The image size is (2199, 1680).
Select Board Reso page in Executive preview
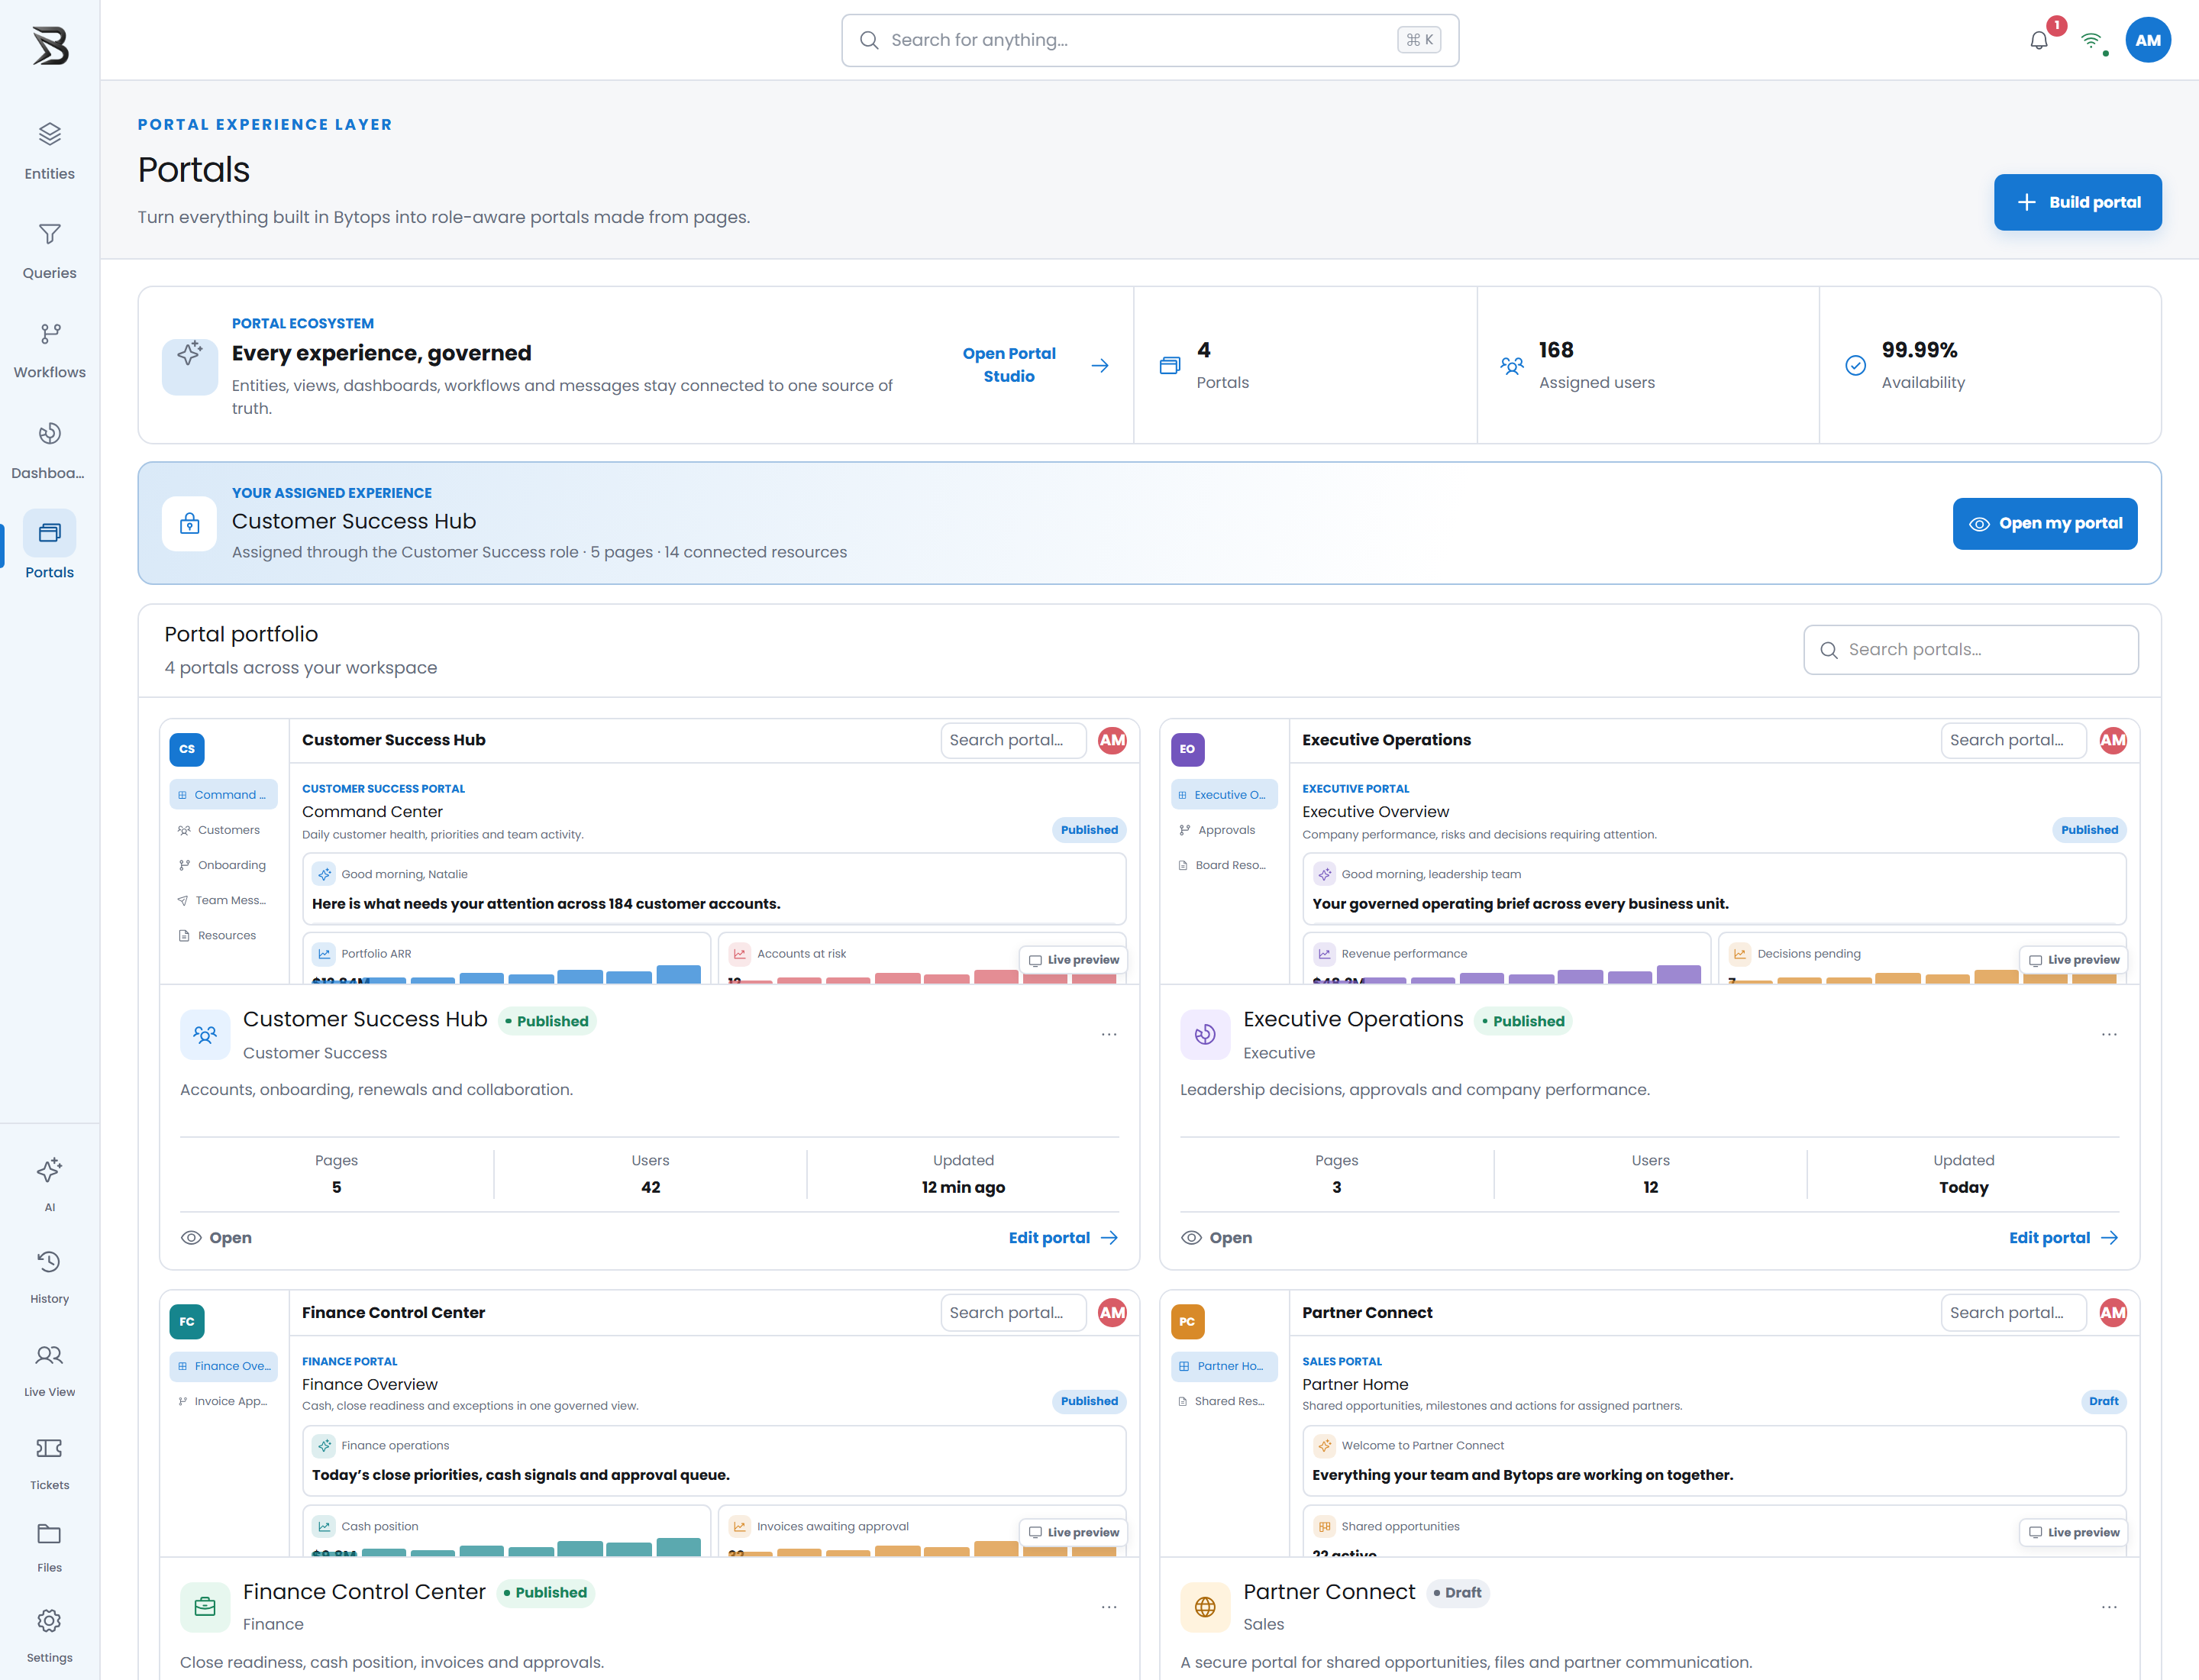click(x=1224, y=865)
